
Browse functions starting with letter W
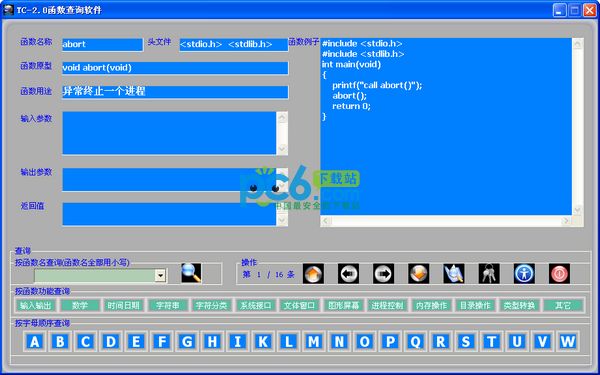[x=568, y=341]
